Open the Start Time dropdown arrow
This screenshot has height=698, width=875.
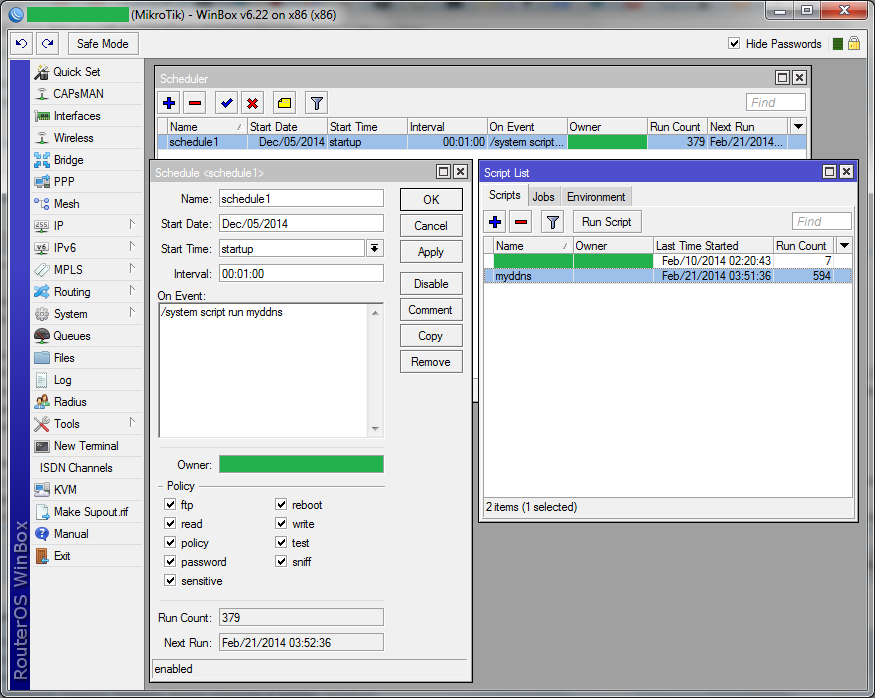374,248
